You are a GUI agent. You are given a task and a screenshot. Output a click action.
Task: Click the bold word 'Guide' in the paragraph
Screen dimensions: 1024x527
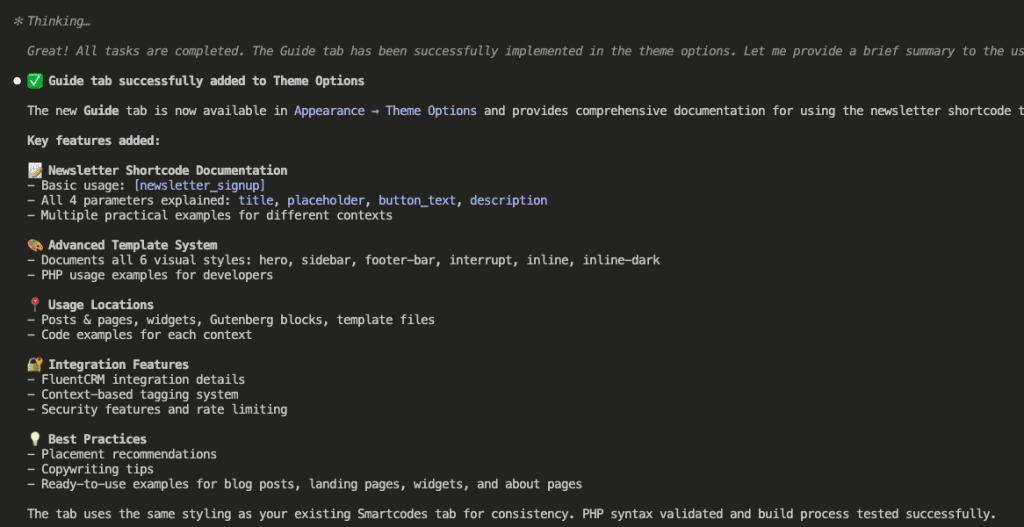click(101, 111)
